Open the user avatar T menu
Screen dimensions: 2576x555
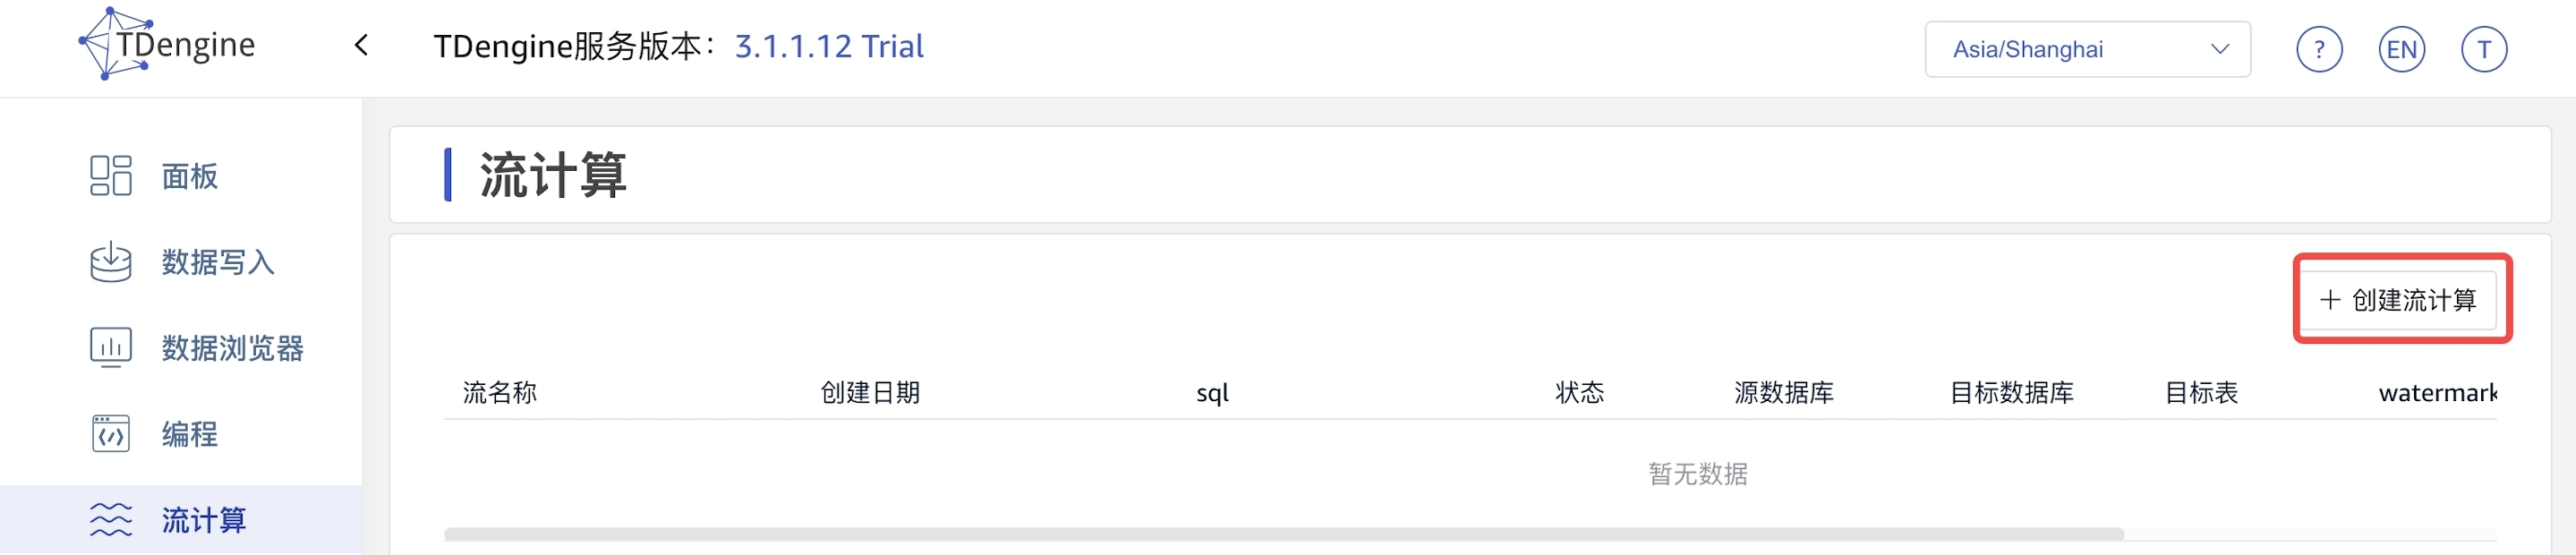click(2482, 49)
